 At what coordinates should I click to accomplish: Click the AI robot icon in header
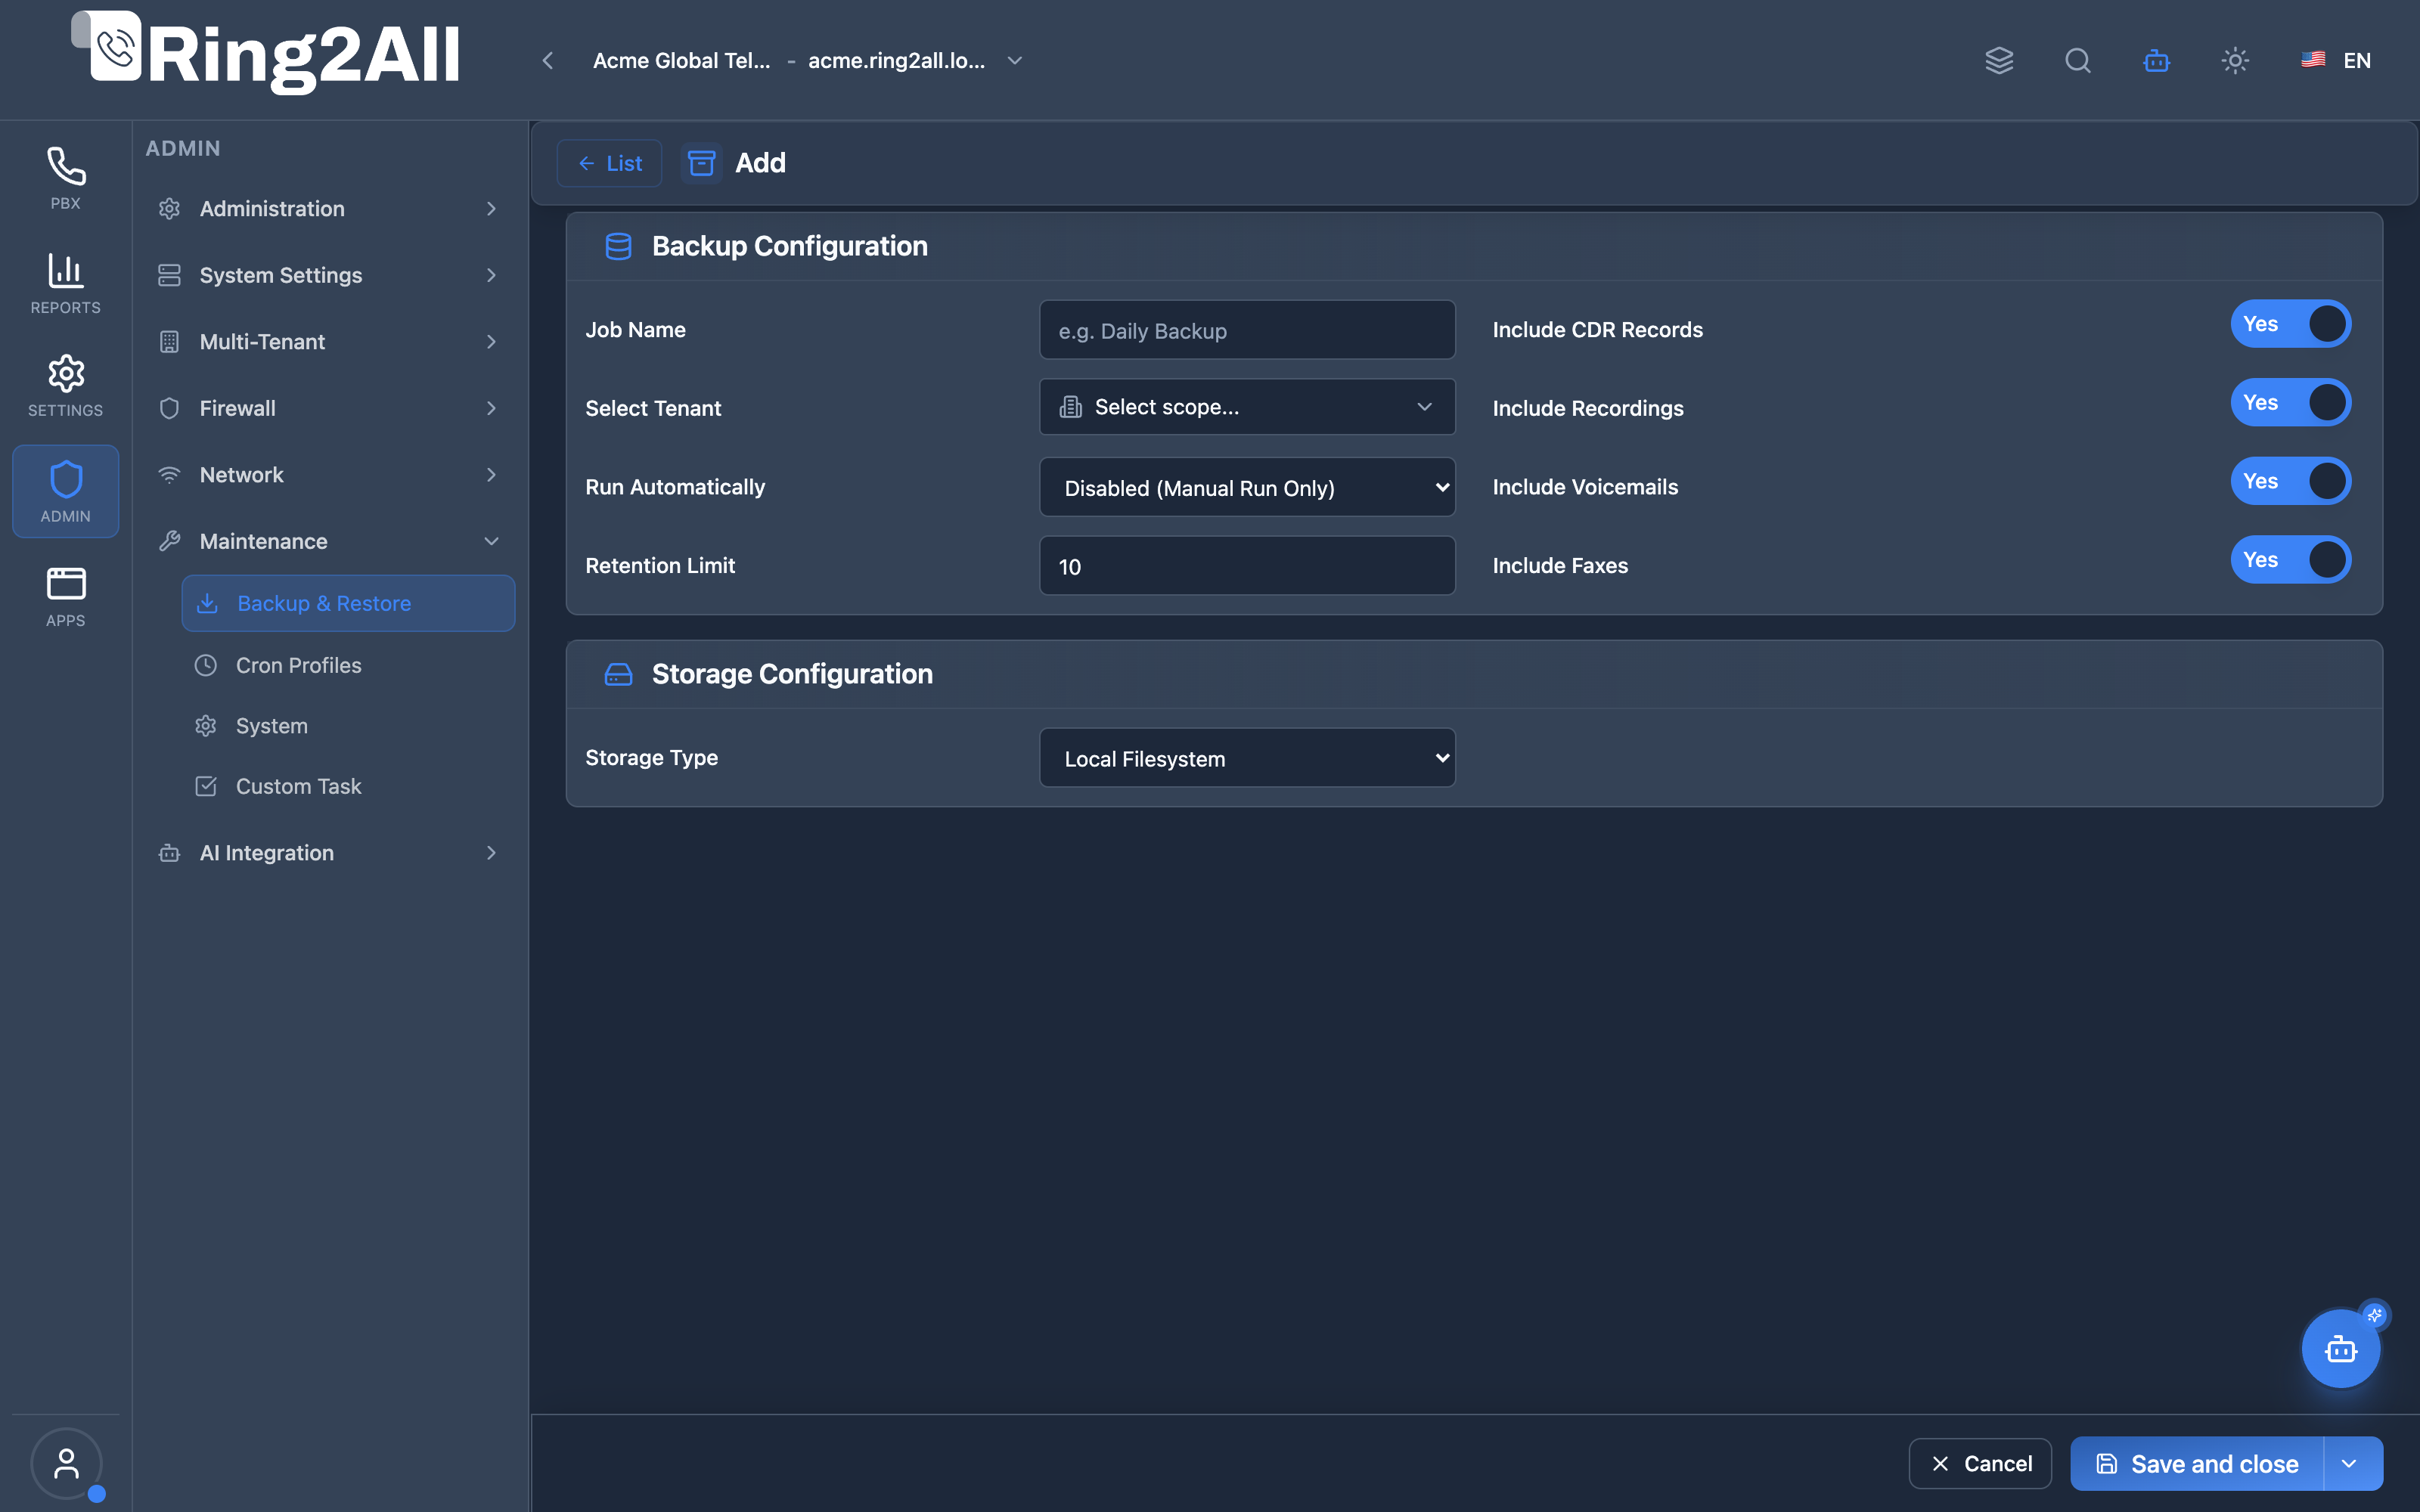click(x=2157, y=60)
